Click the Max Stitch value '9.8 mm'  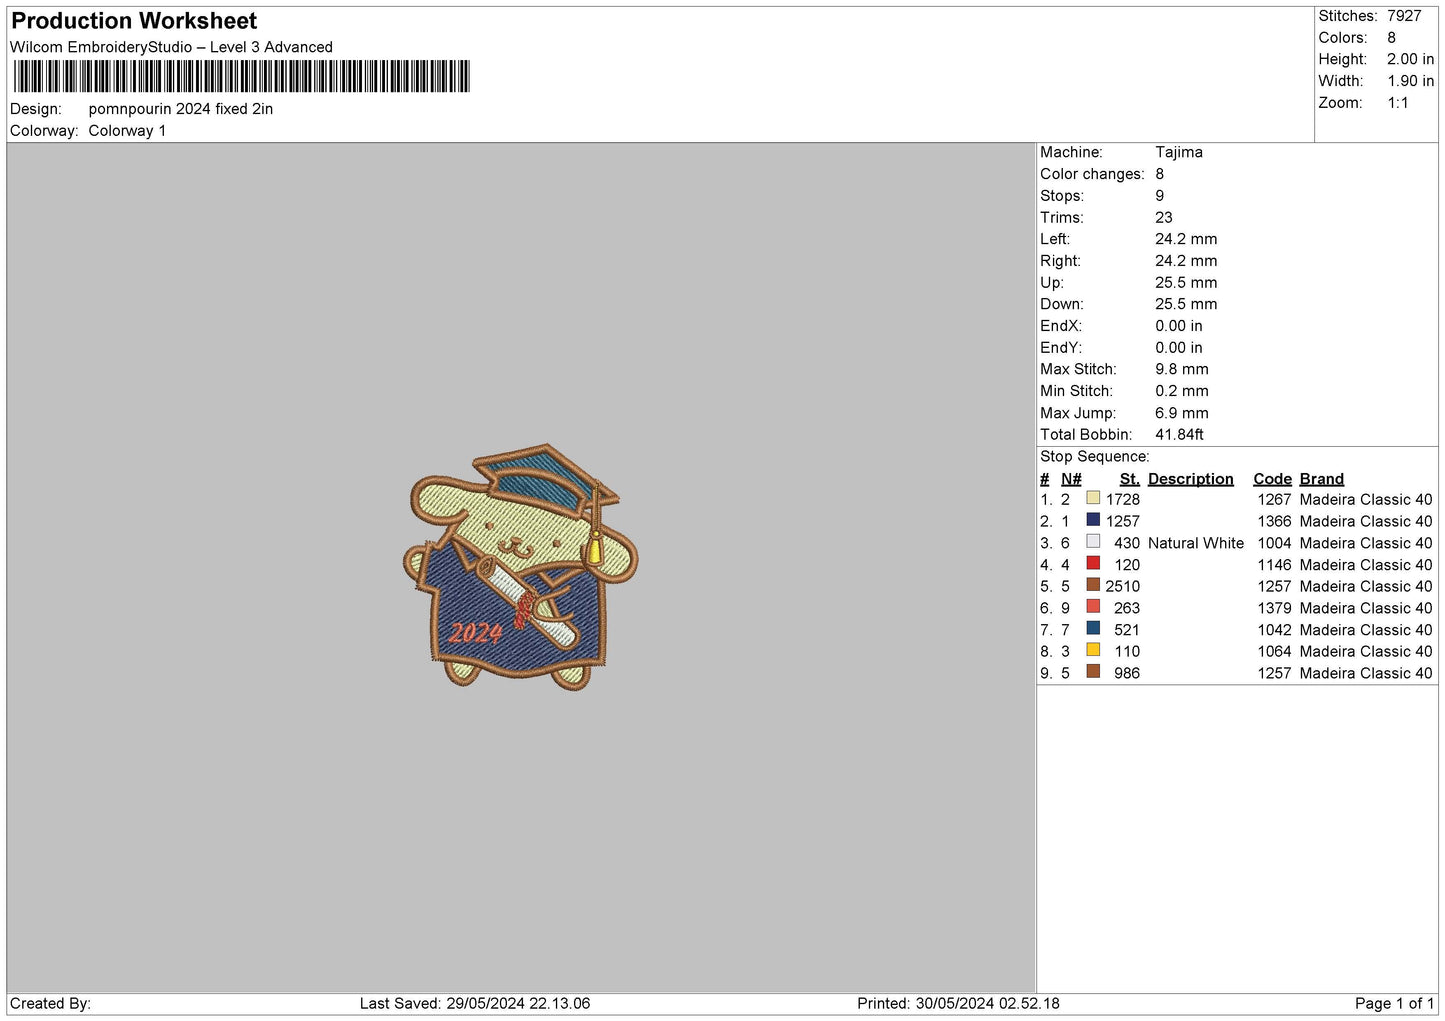click(x=1182, y=369)
